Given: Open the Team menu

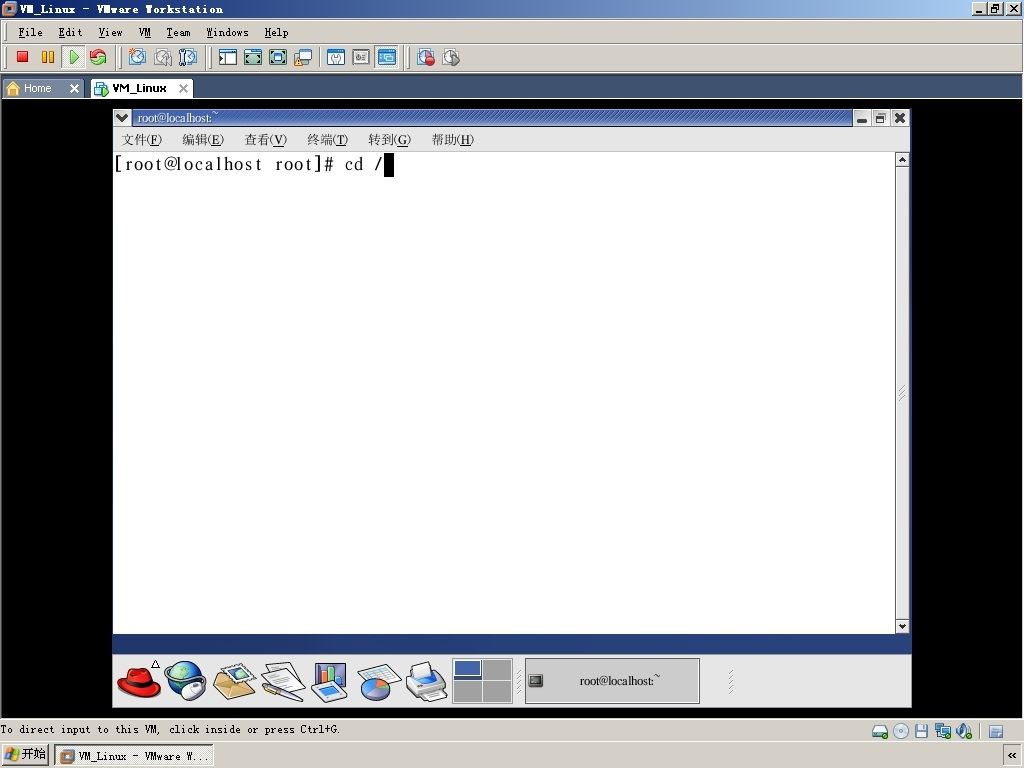Looking at the screenshot, I should (178, 32).
